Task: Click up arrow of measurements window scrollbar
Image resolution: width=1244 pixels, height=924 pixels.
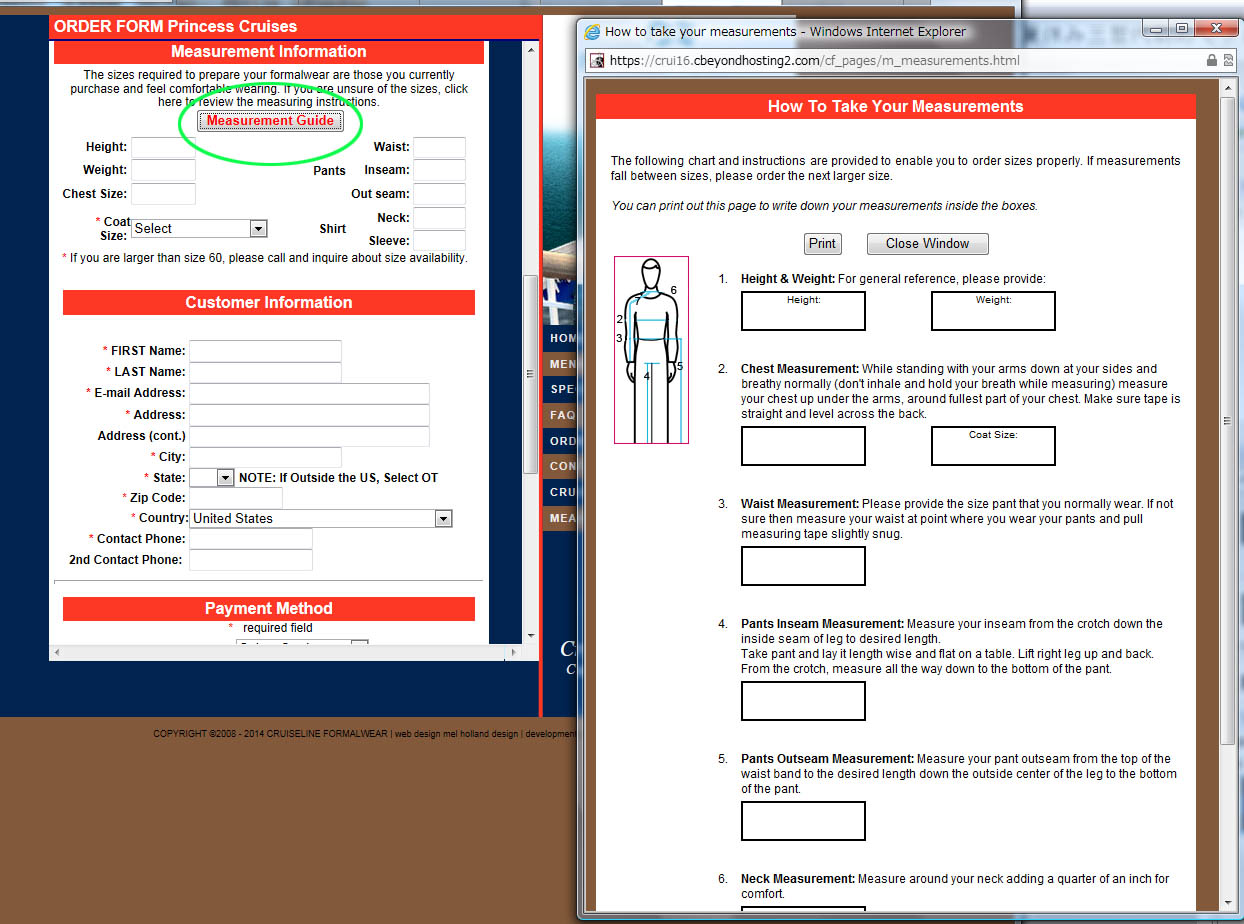Action: [x=1228, y=87]
